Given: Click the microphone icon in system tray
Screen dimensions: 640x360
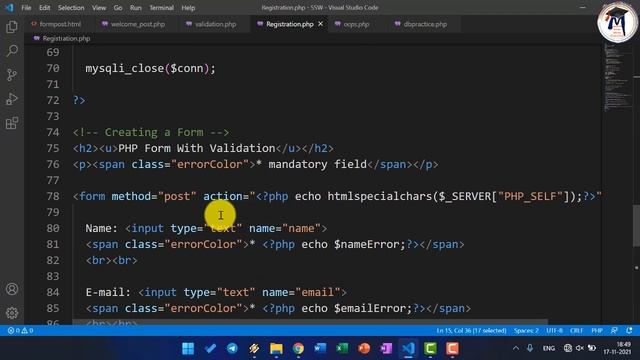Looking at the screenshot, I should click(x=530, y=348).
